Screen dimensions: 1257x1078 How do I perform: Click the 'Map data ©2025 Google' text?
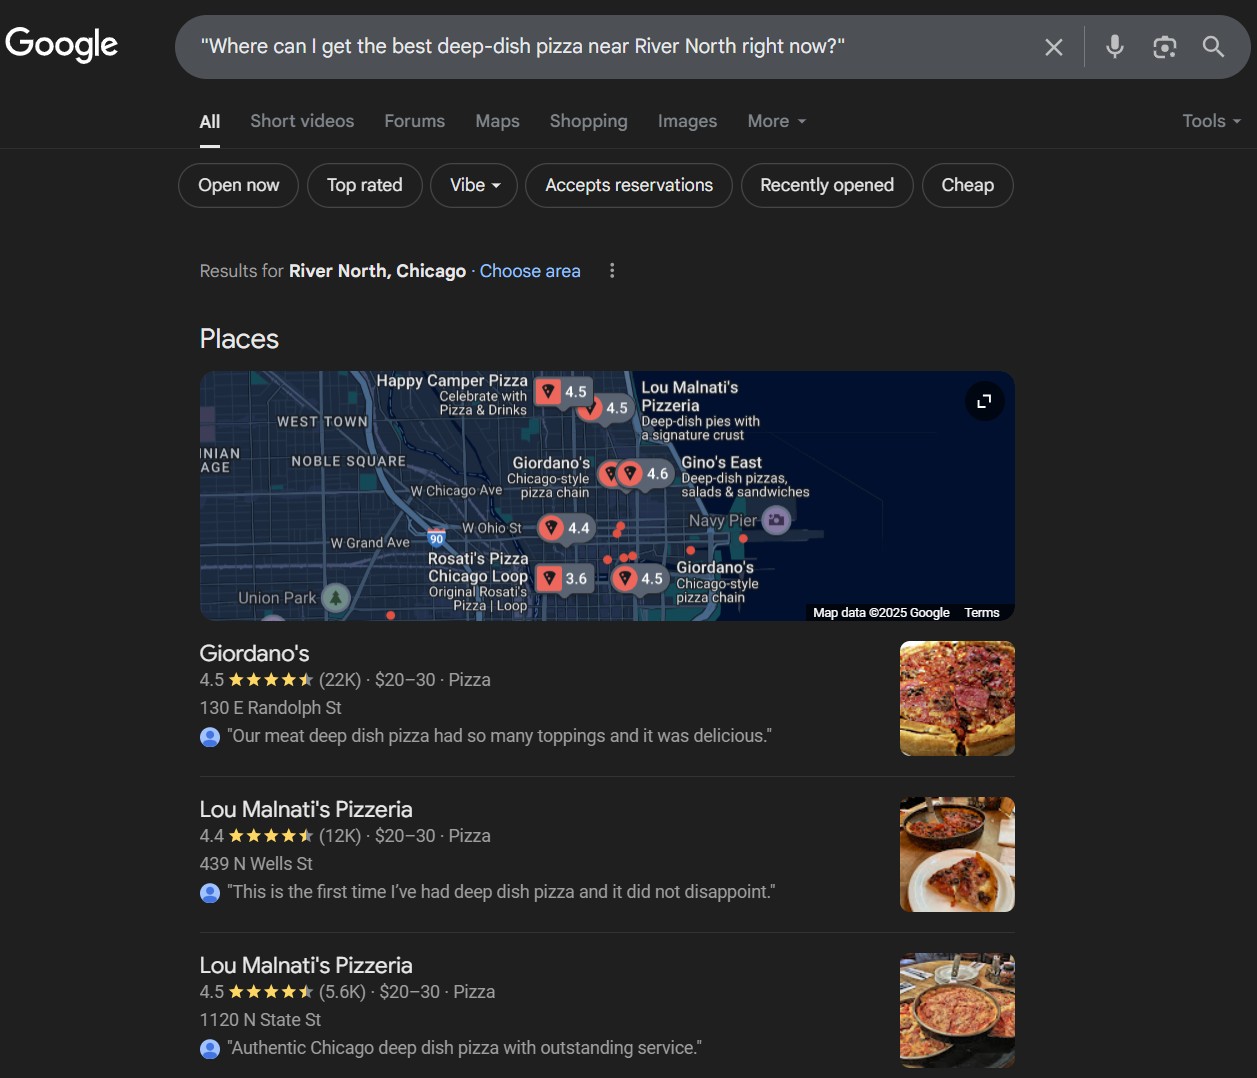tap(881, 613)
